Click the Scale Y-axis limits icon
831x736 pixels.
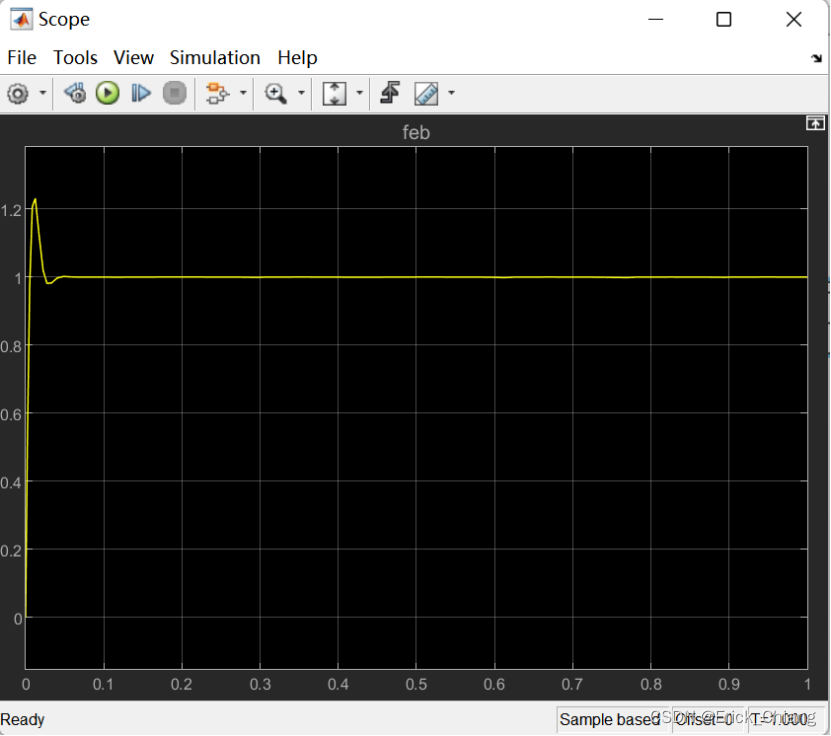pos(334,94)
